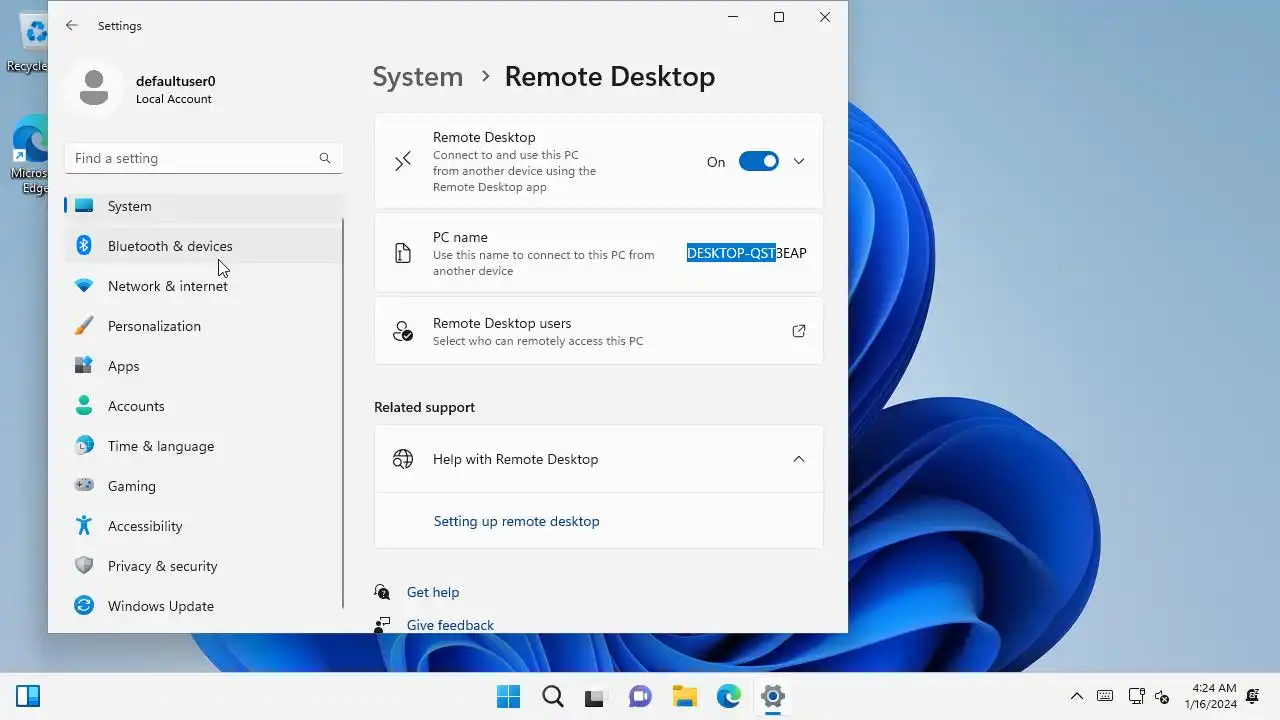Image resolution: width=1280 pixels, height=720 pixels.
Task: Click the Network Wi-Fi icon in sidebar
Action: pyautogui.click(x=84, y=286)
